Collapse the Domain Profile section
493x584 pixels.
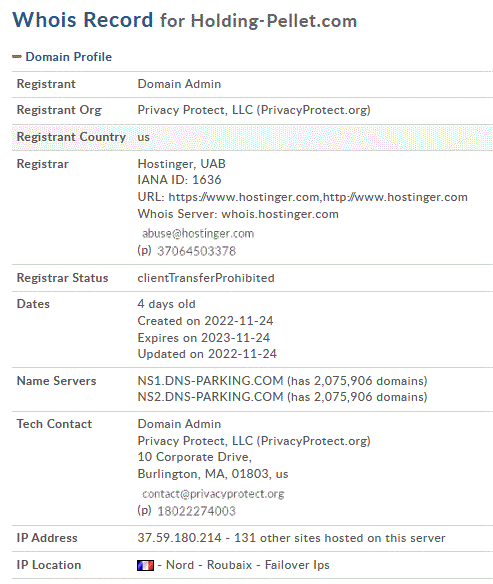pyautogui.click(x=17, y=57)
